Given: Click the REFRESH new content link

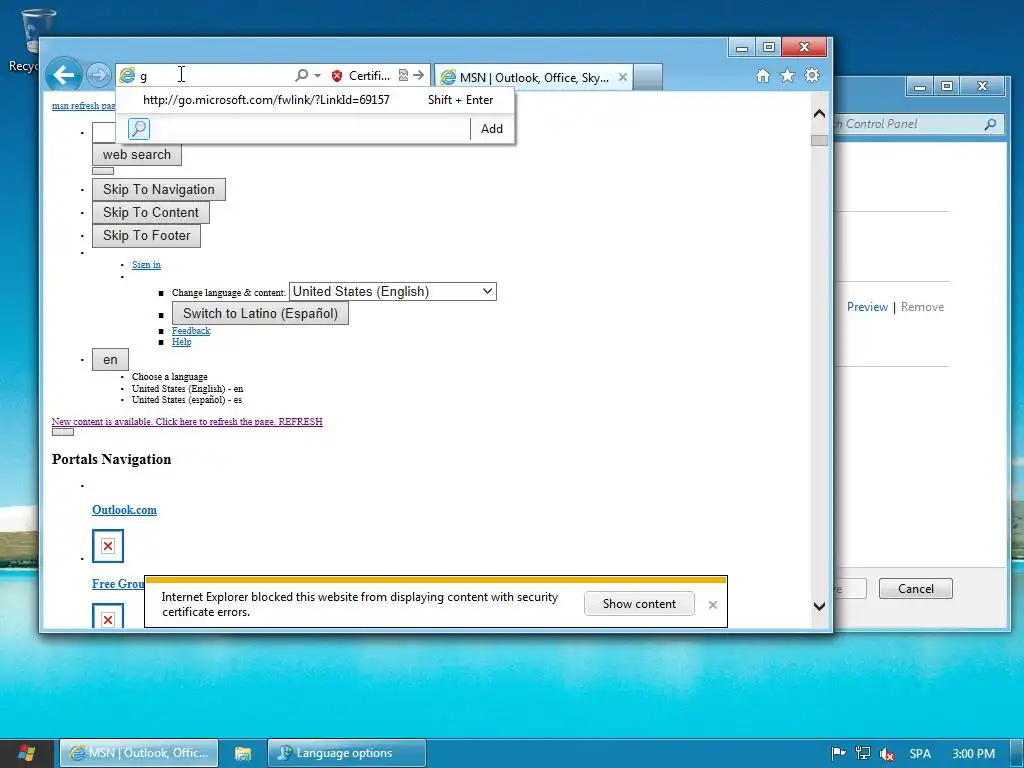Looking at the screenshot, I should (x=187, y=422).
